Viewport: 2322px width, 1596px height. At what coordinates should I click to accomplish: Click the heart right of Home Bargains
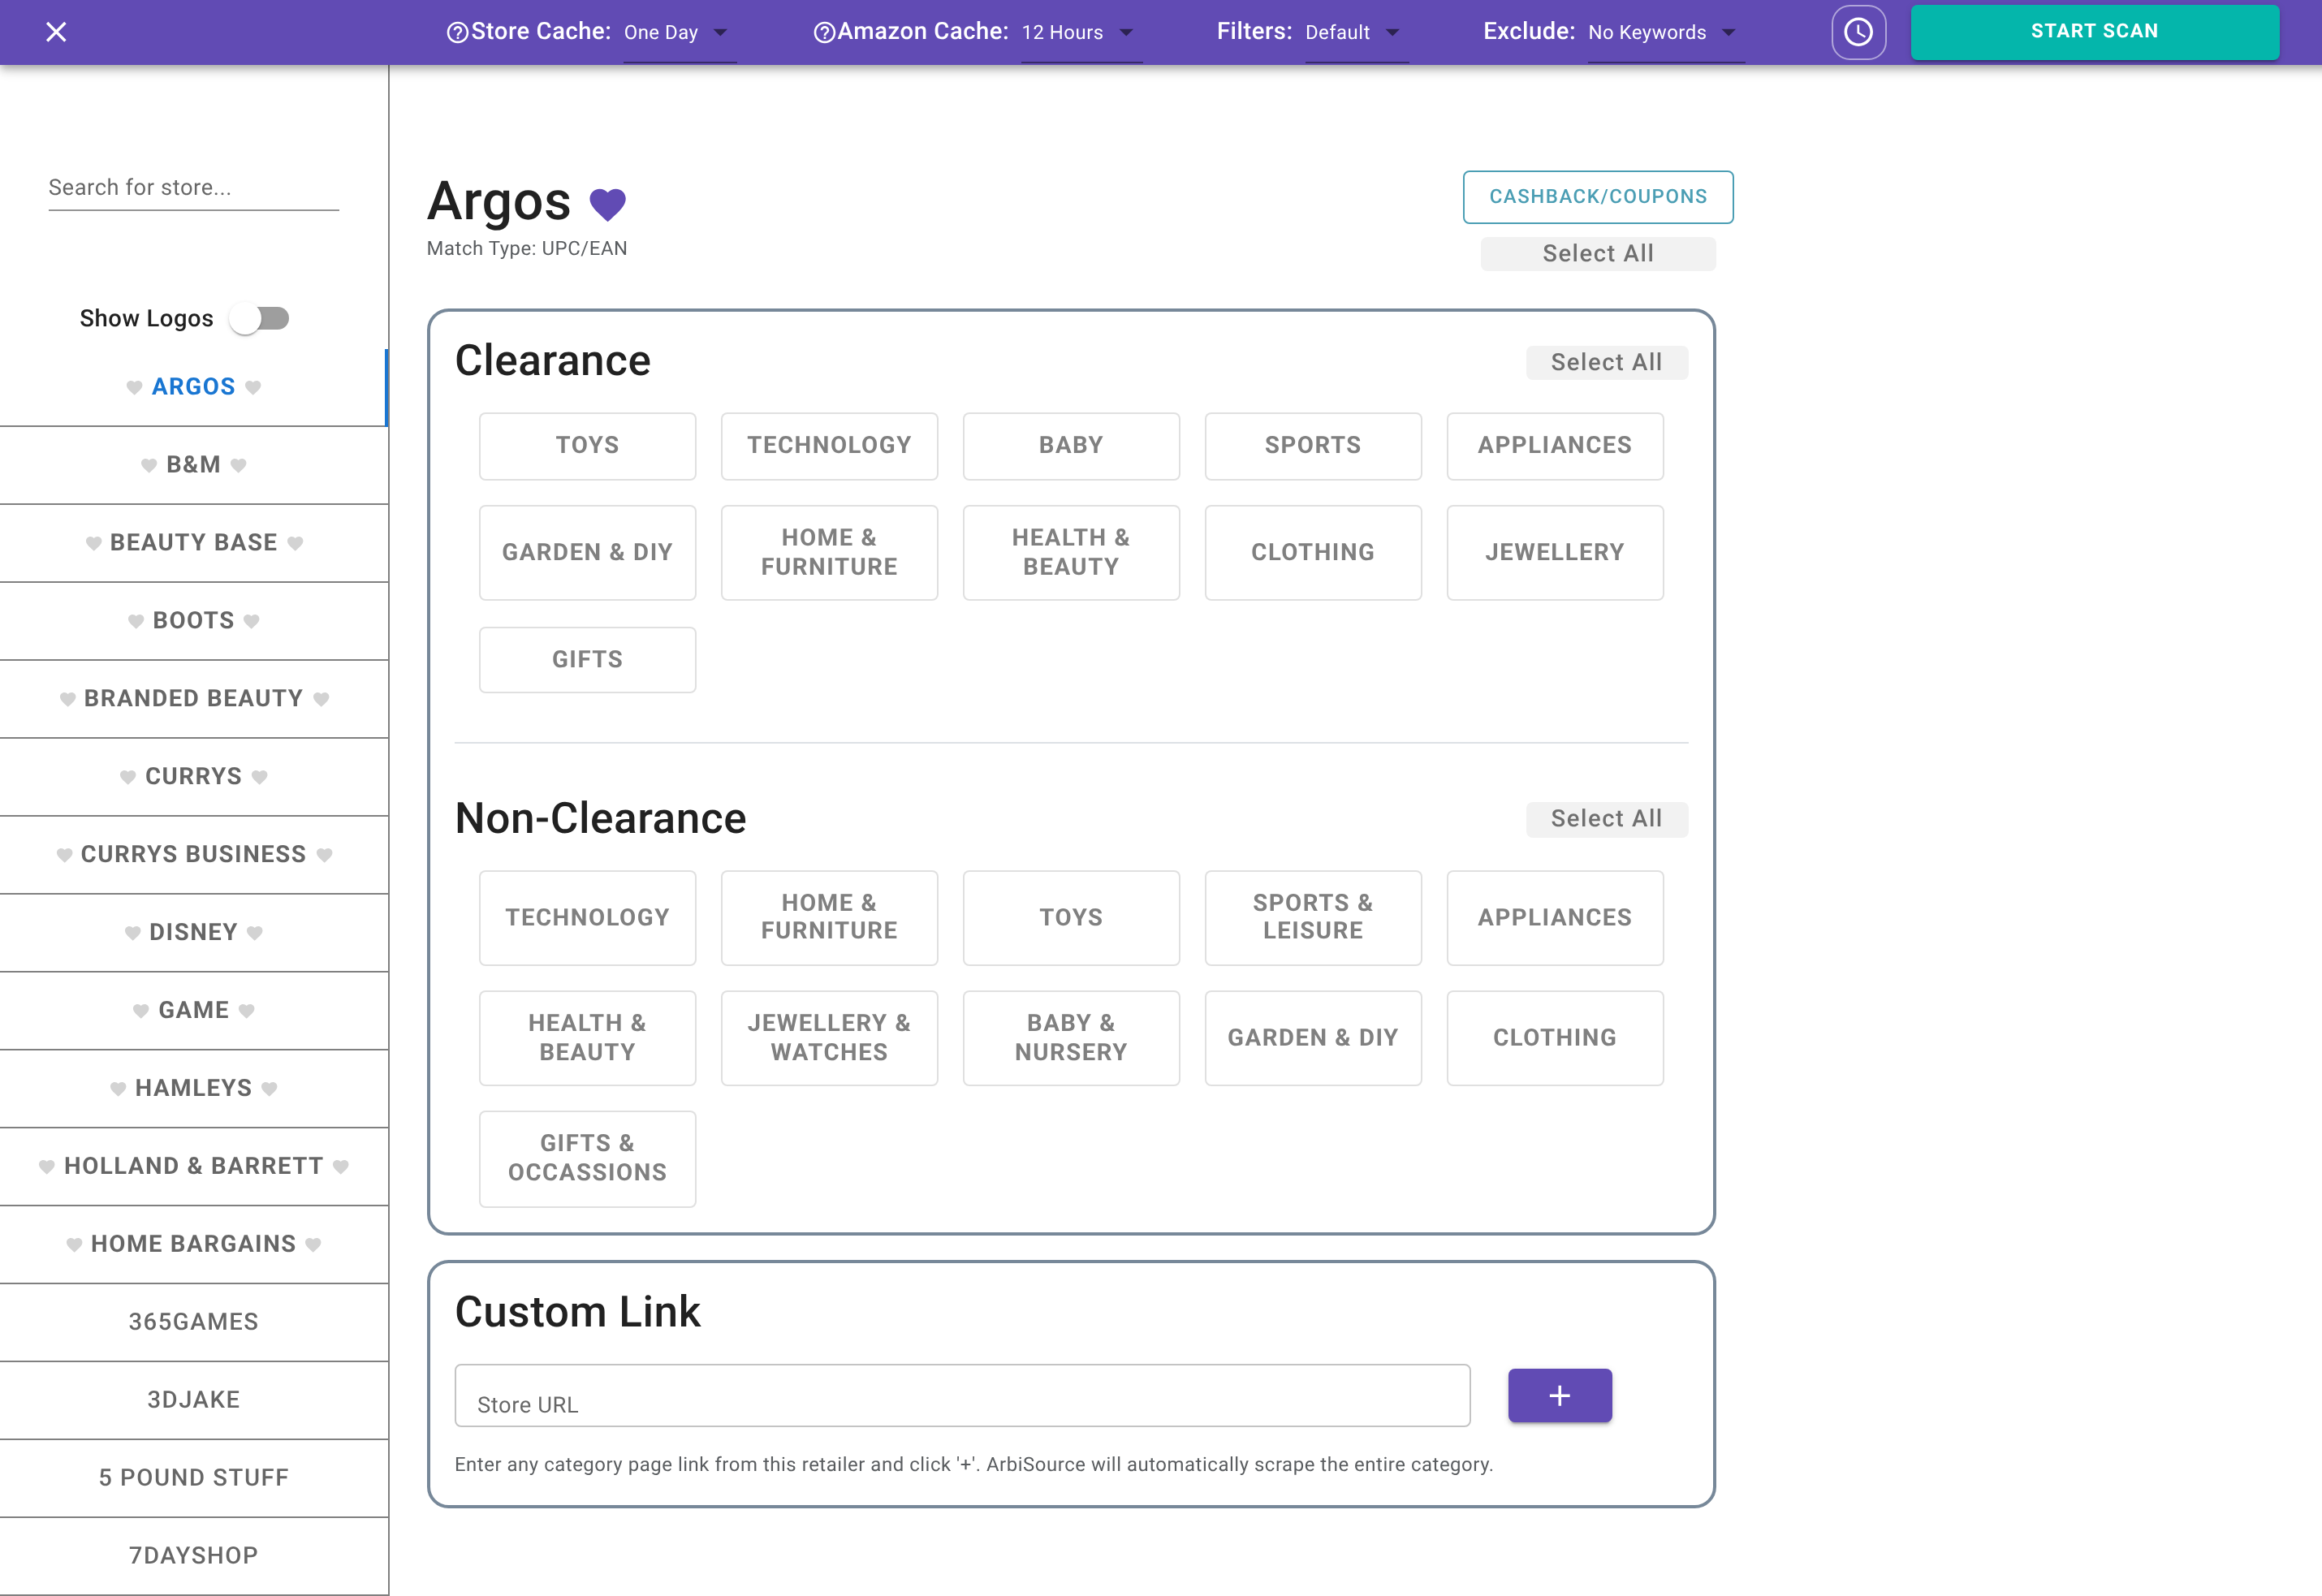314,1245
